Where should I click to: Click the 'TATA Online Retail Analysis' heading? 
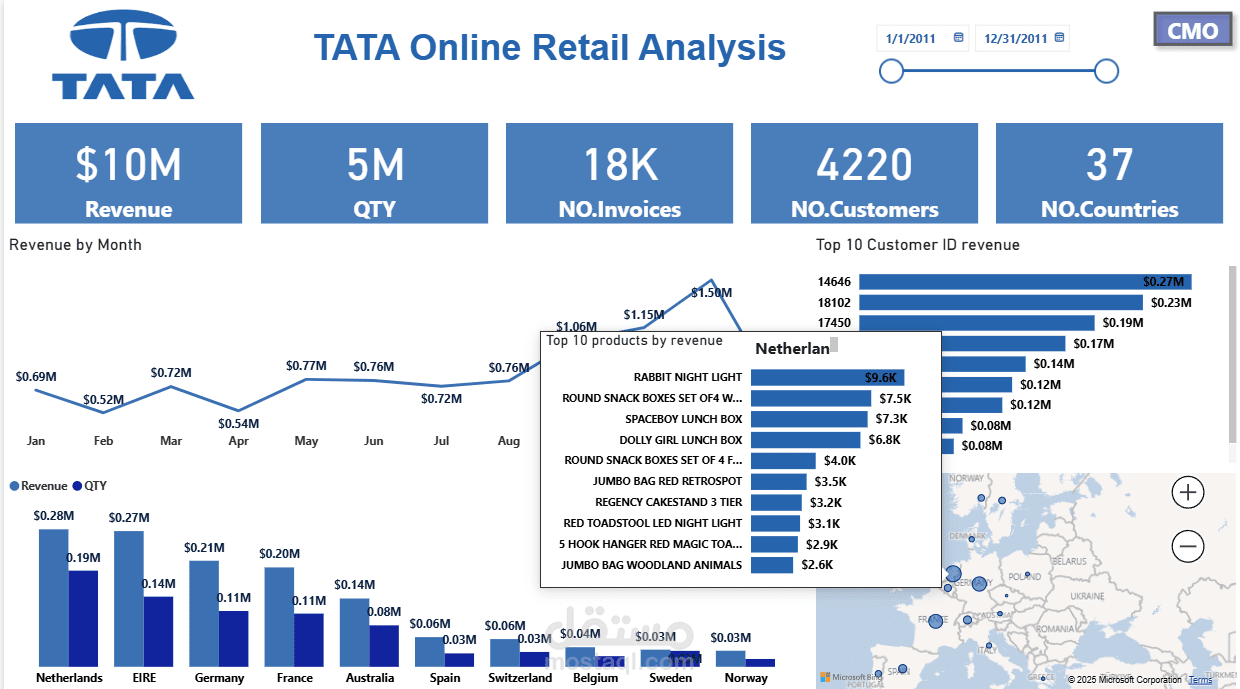(550, 47)
